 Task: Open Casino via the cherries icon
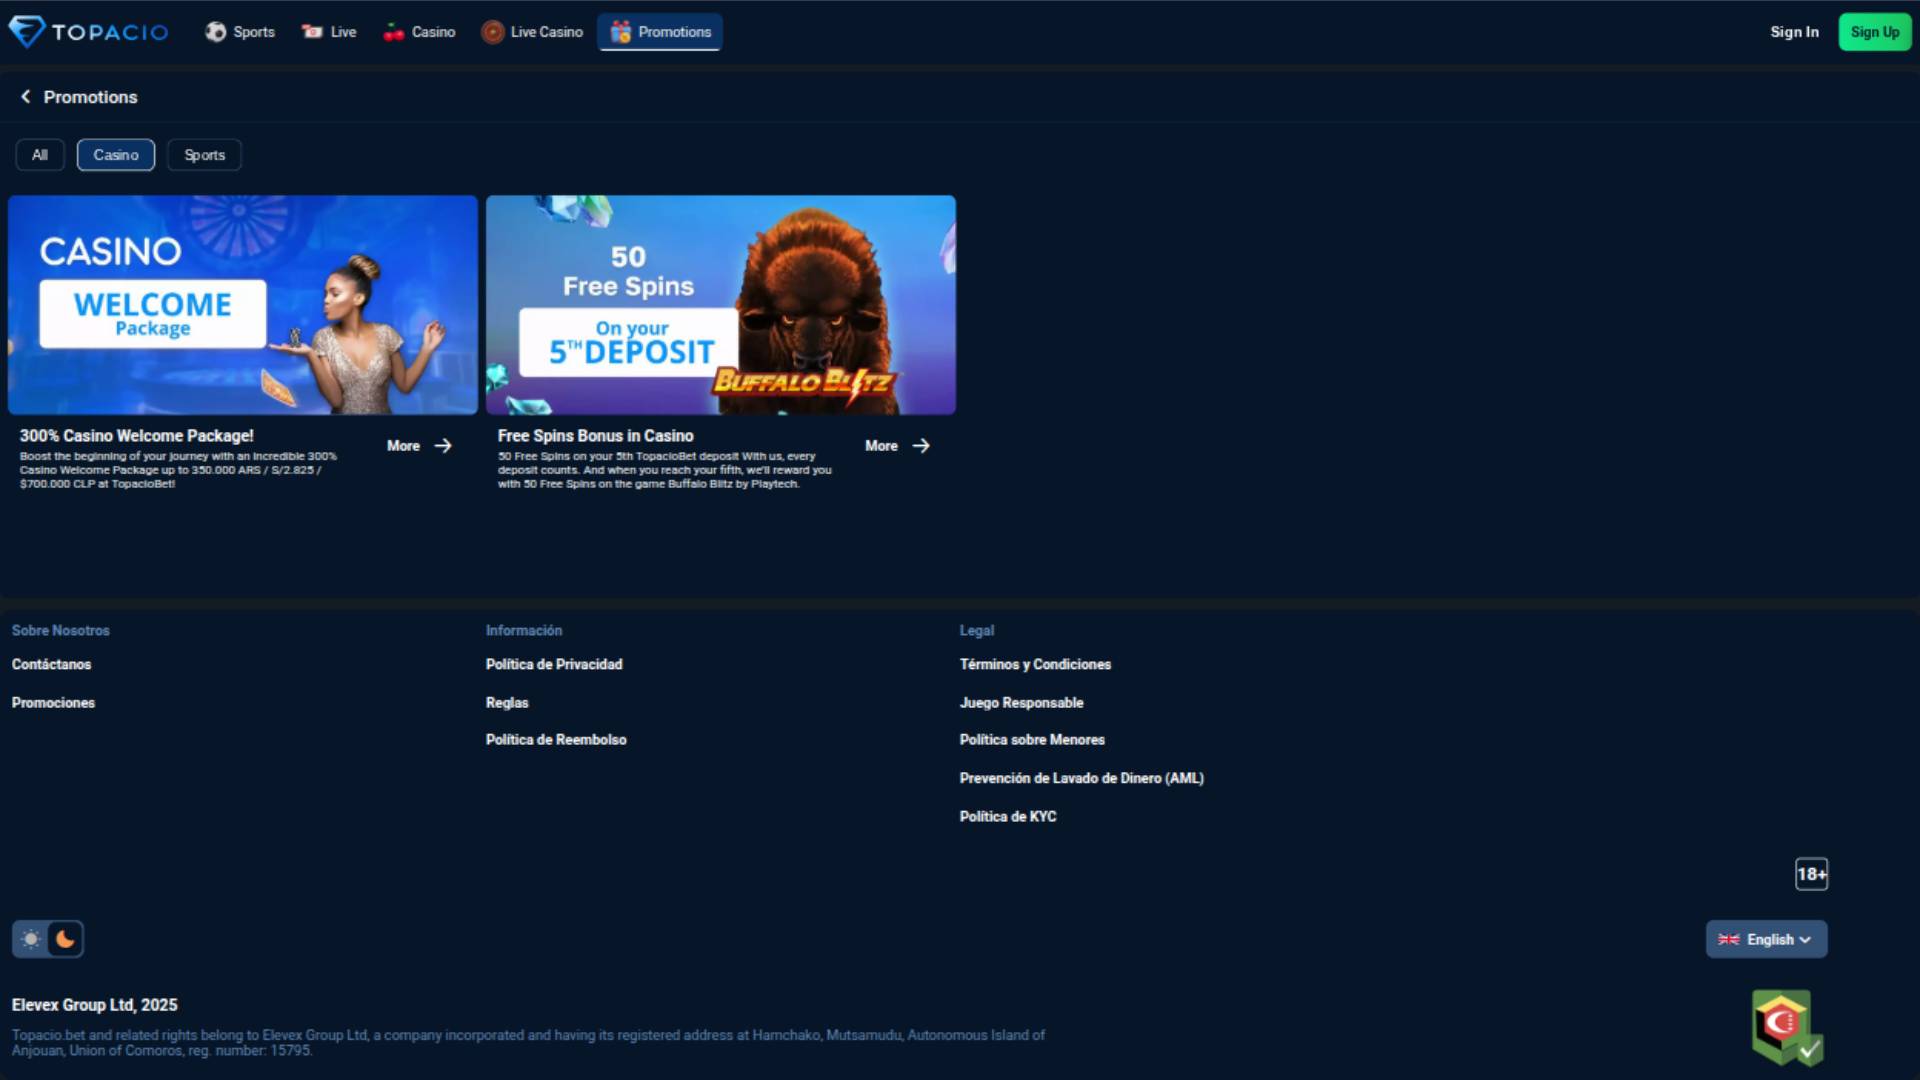click(392, 31)
